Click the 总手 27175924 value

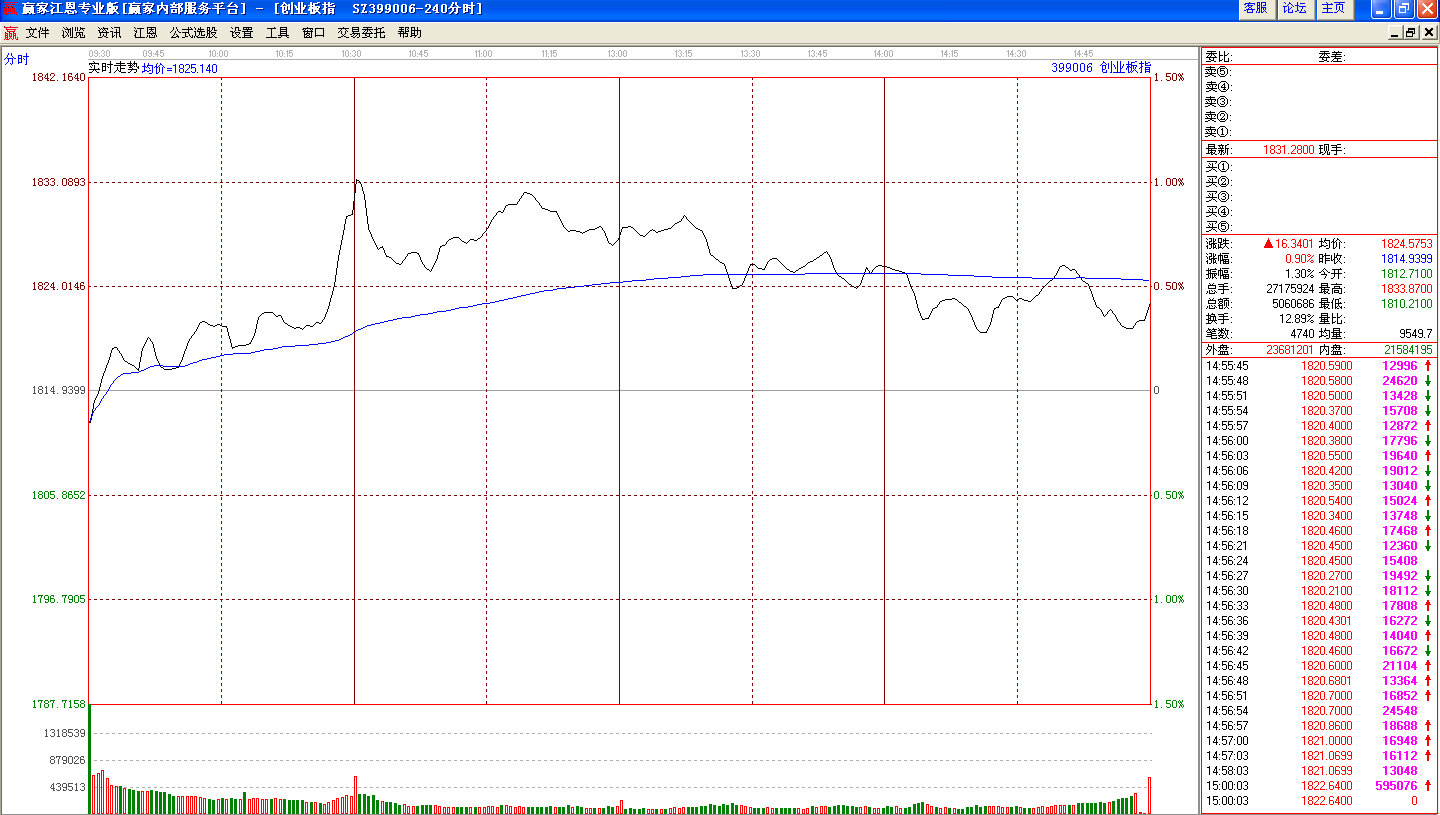tap(1290, 289)
